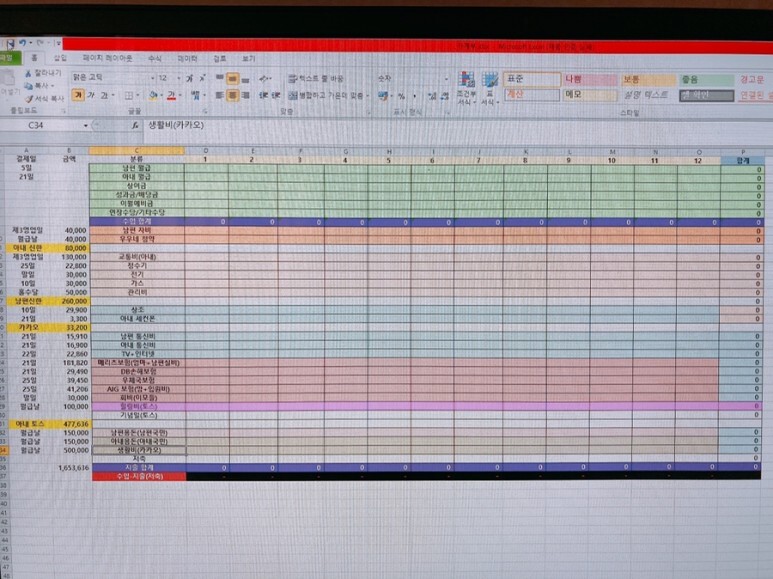Click the phonetic guide (윗주) icon
The image size is (773, 579).
point(195,95)
